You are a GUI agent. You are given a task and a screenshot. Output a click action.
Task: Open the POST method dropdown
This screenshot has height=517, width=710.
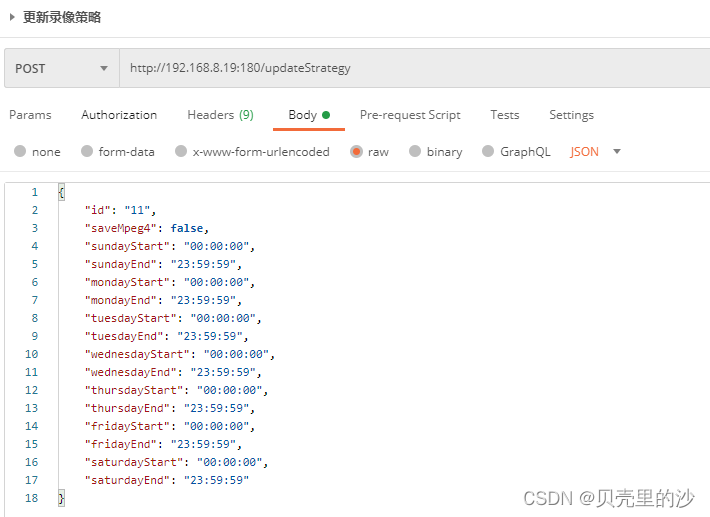pos(62,68)
